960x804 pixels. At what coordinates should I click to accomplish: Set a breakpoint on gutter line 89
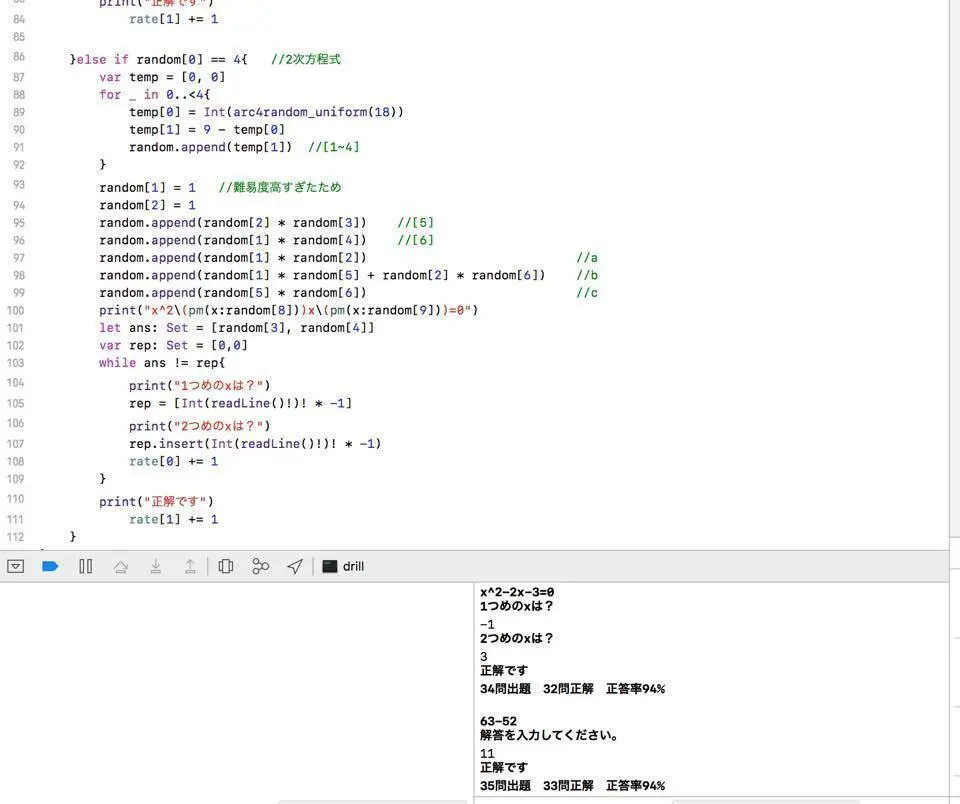pyautogui.click(x=19, y=112)
